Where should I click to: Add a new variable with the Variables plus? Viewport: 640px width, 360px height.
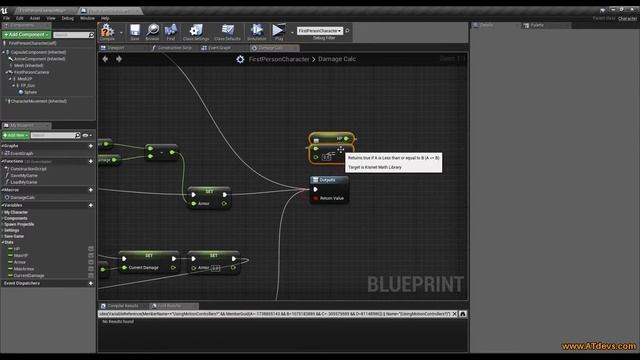click(91, 205)
